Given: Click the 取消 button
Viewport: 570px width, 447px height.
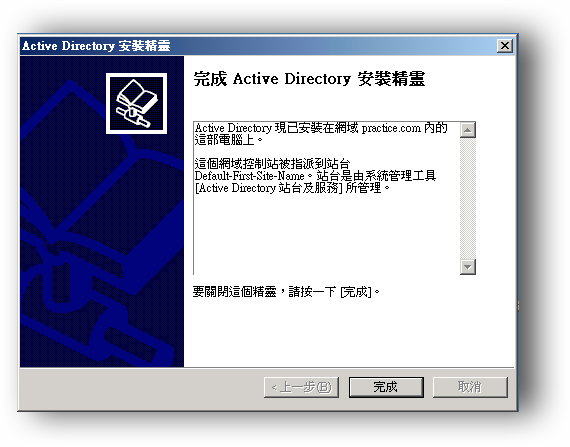Looking at the screenshot, I should [470, 387].
